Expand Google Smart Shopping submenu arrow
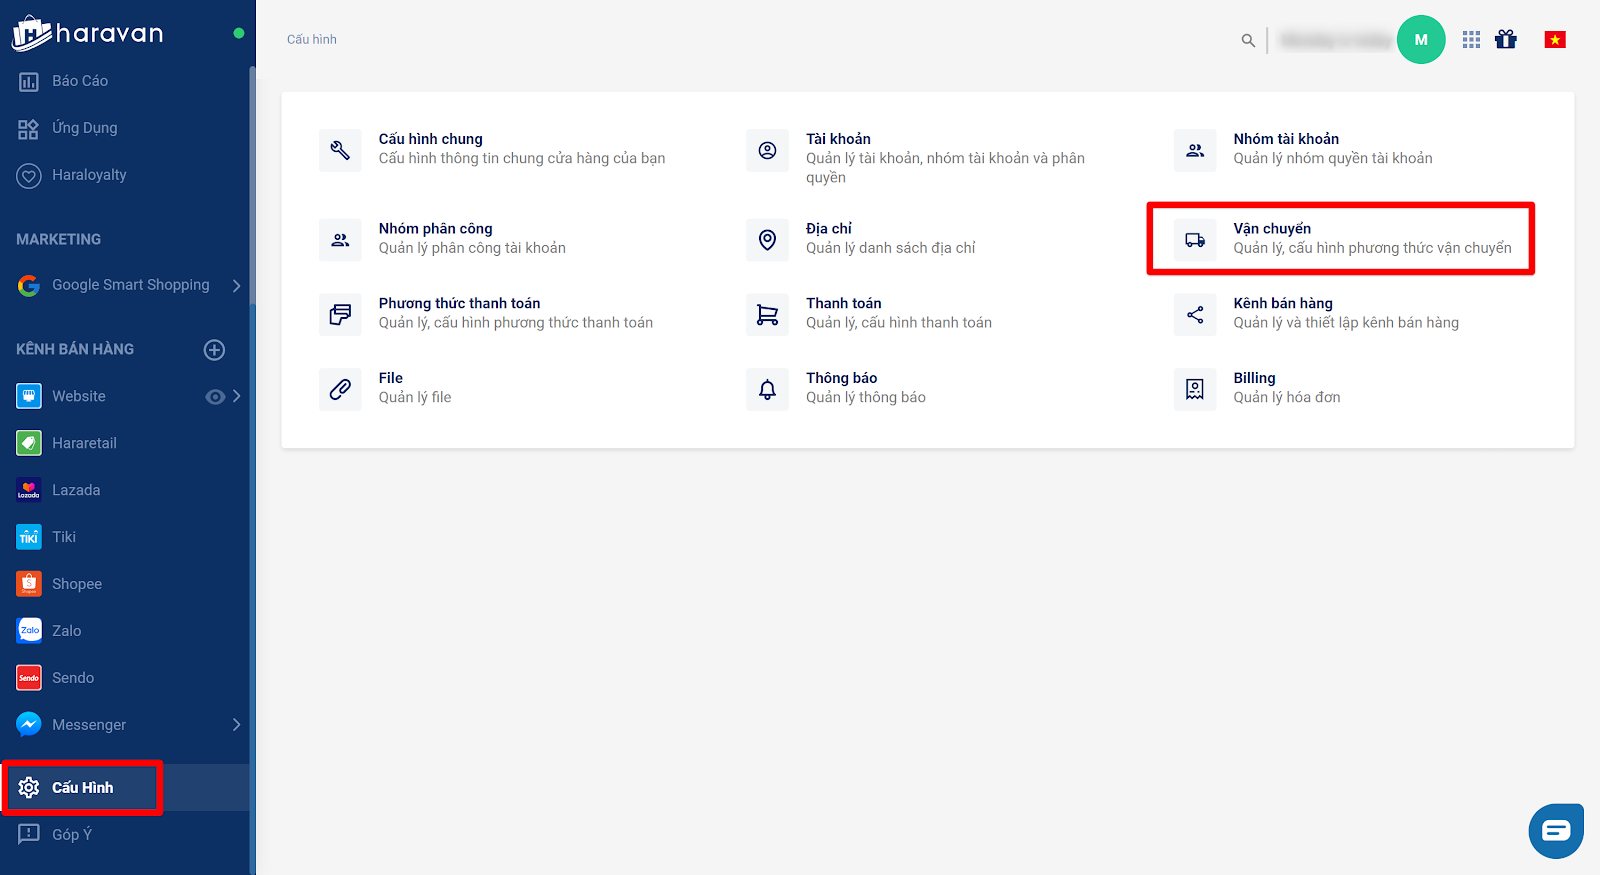Viewport: 1600px width, 875px height. (237, 286)
